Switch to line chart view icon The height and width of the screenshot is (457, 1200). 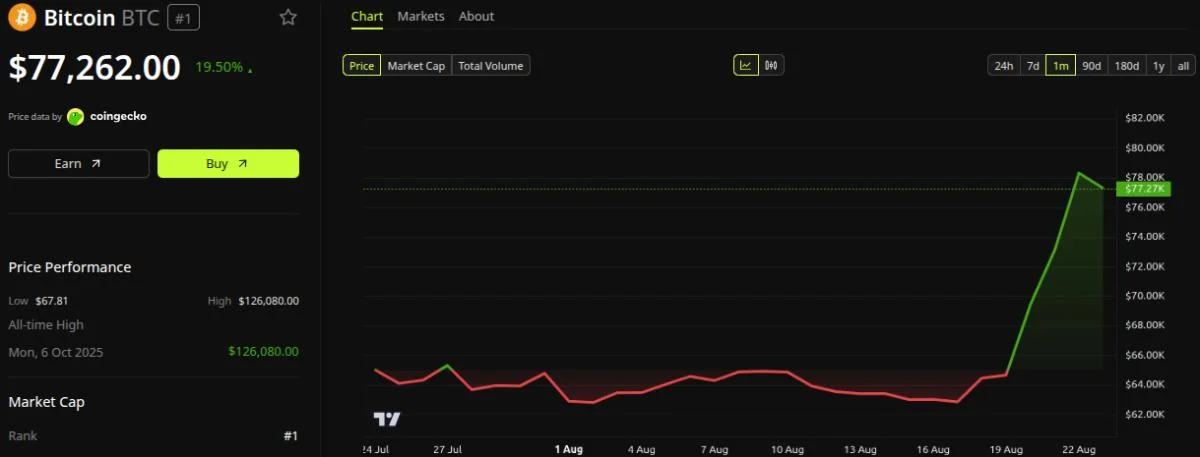tap(746, 65)
